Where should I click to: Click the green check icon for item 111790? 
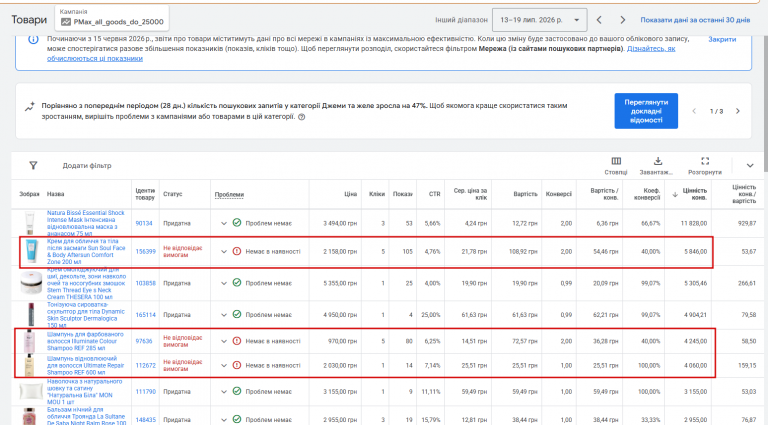[x=237, y=391]
